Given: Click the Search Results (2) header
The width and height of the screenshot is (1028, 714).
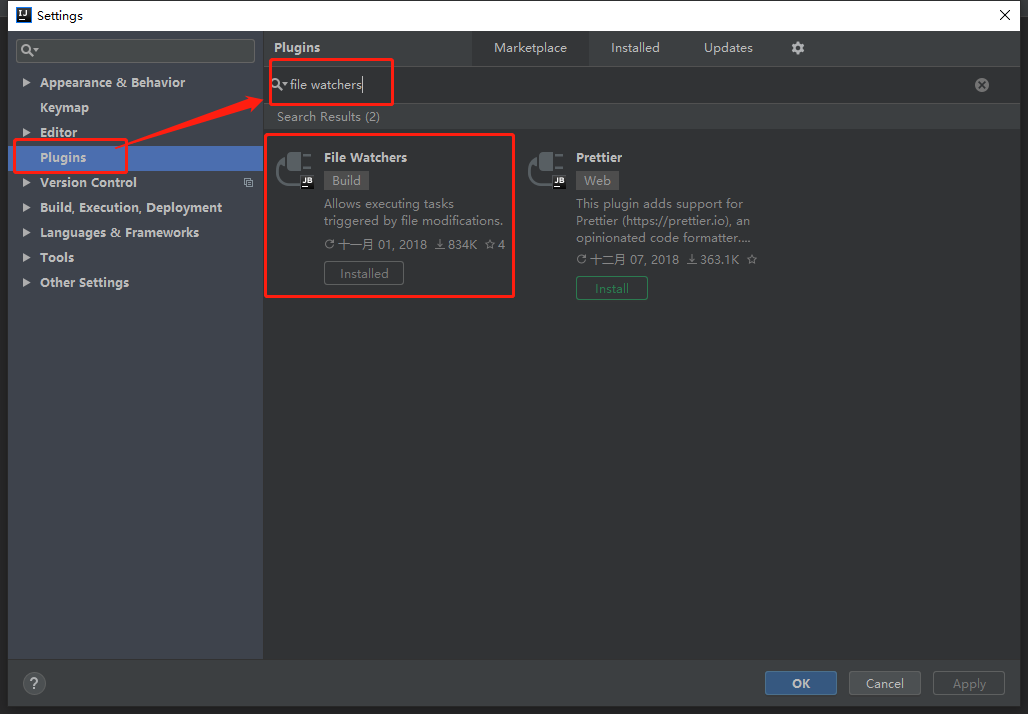Looking at the screenshot, I should (x=328, y=117).
